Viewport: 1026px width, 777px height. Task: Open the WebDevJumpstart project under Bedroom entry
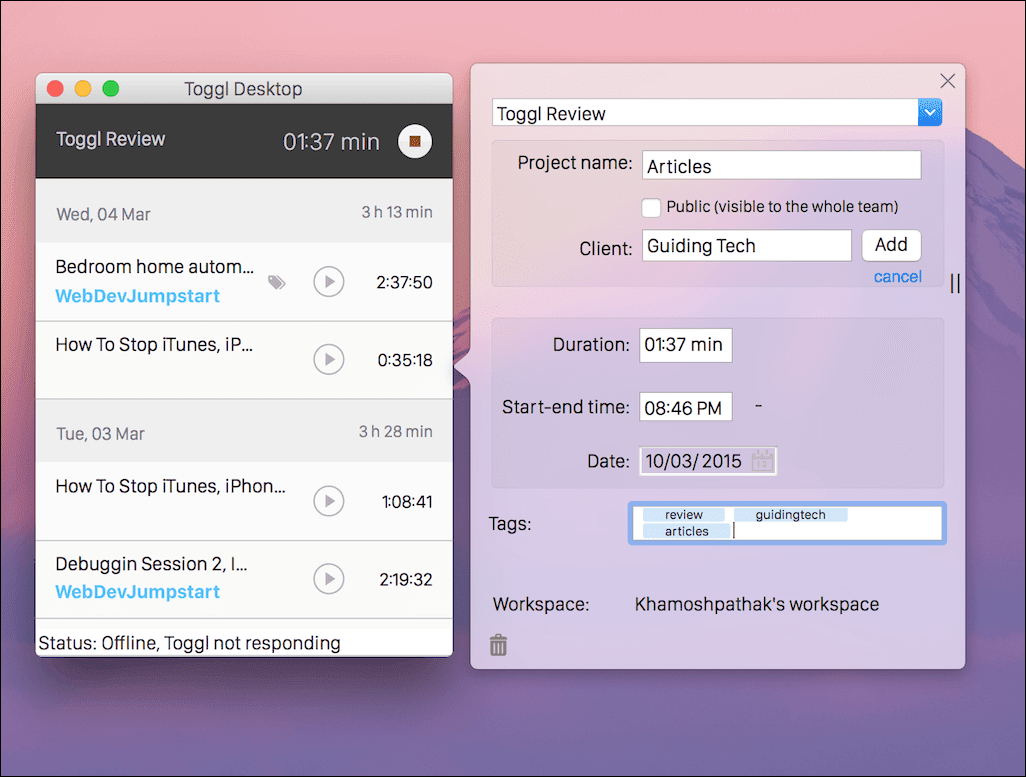pyautogui.click(x=137, y=296)
